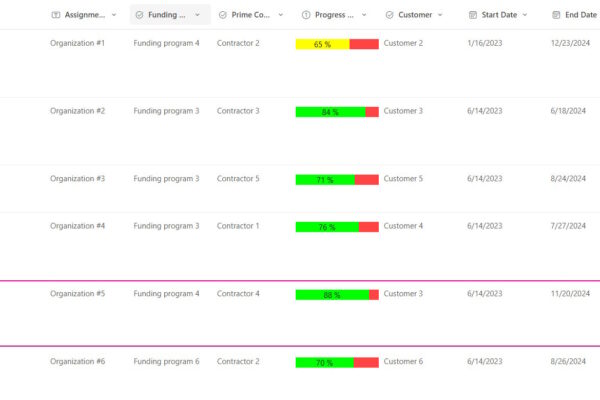Click the Contractor 3 cell

click(238, 111)
